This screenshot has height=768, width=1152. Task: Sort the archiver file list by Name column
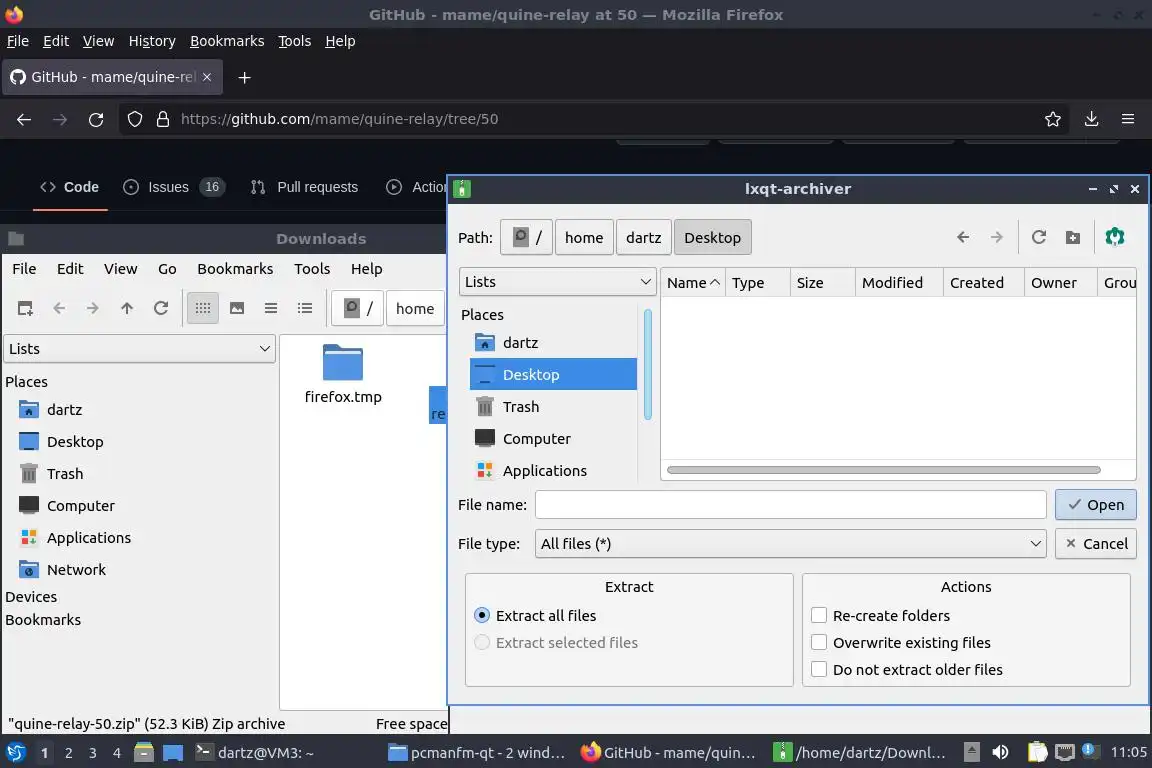click(x=693, y=283)
